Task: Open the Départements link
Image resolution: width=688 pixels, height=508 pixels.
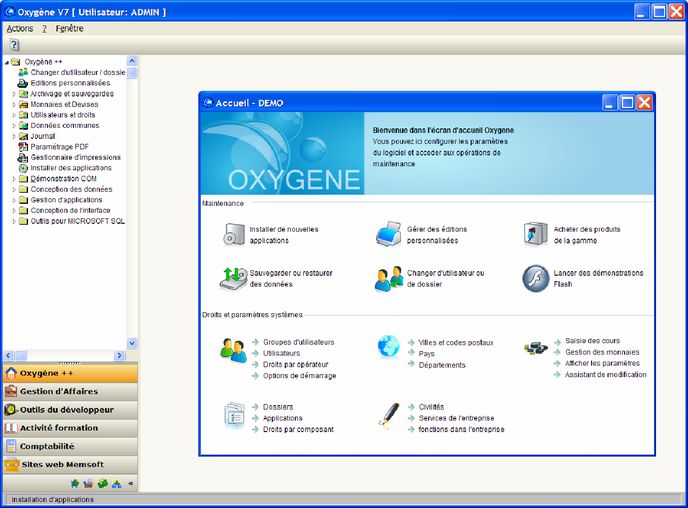Action: tap(441, 365)
